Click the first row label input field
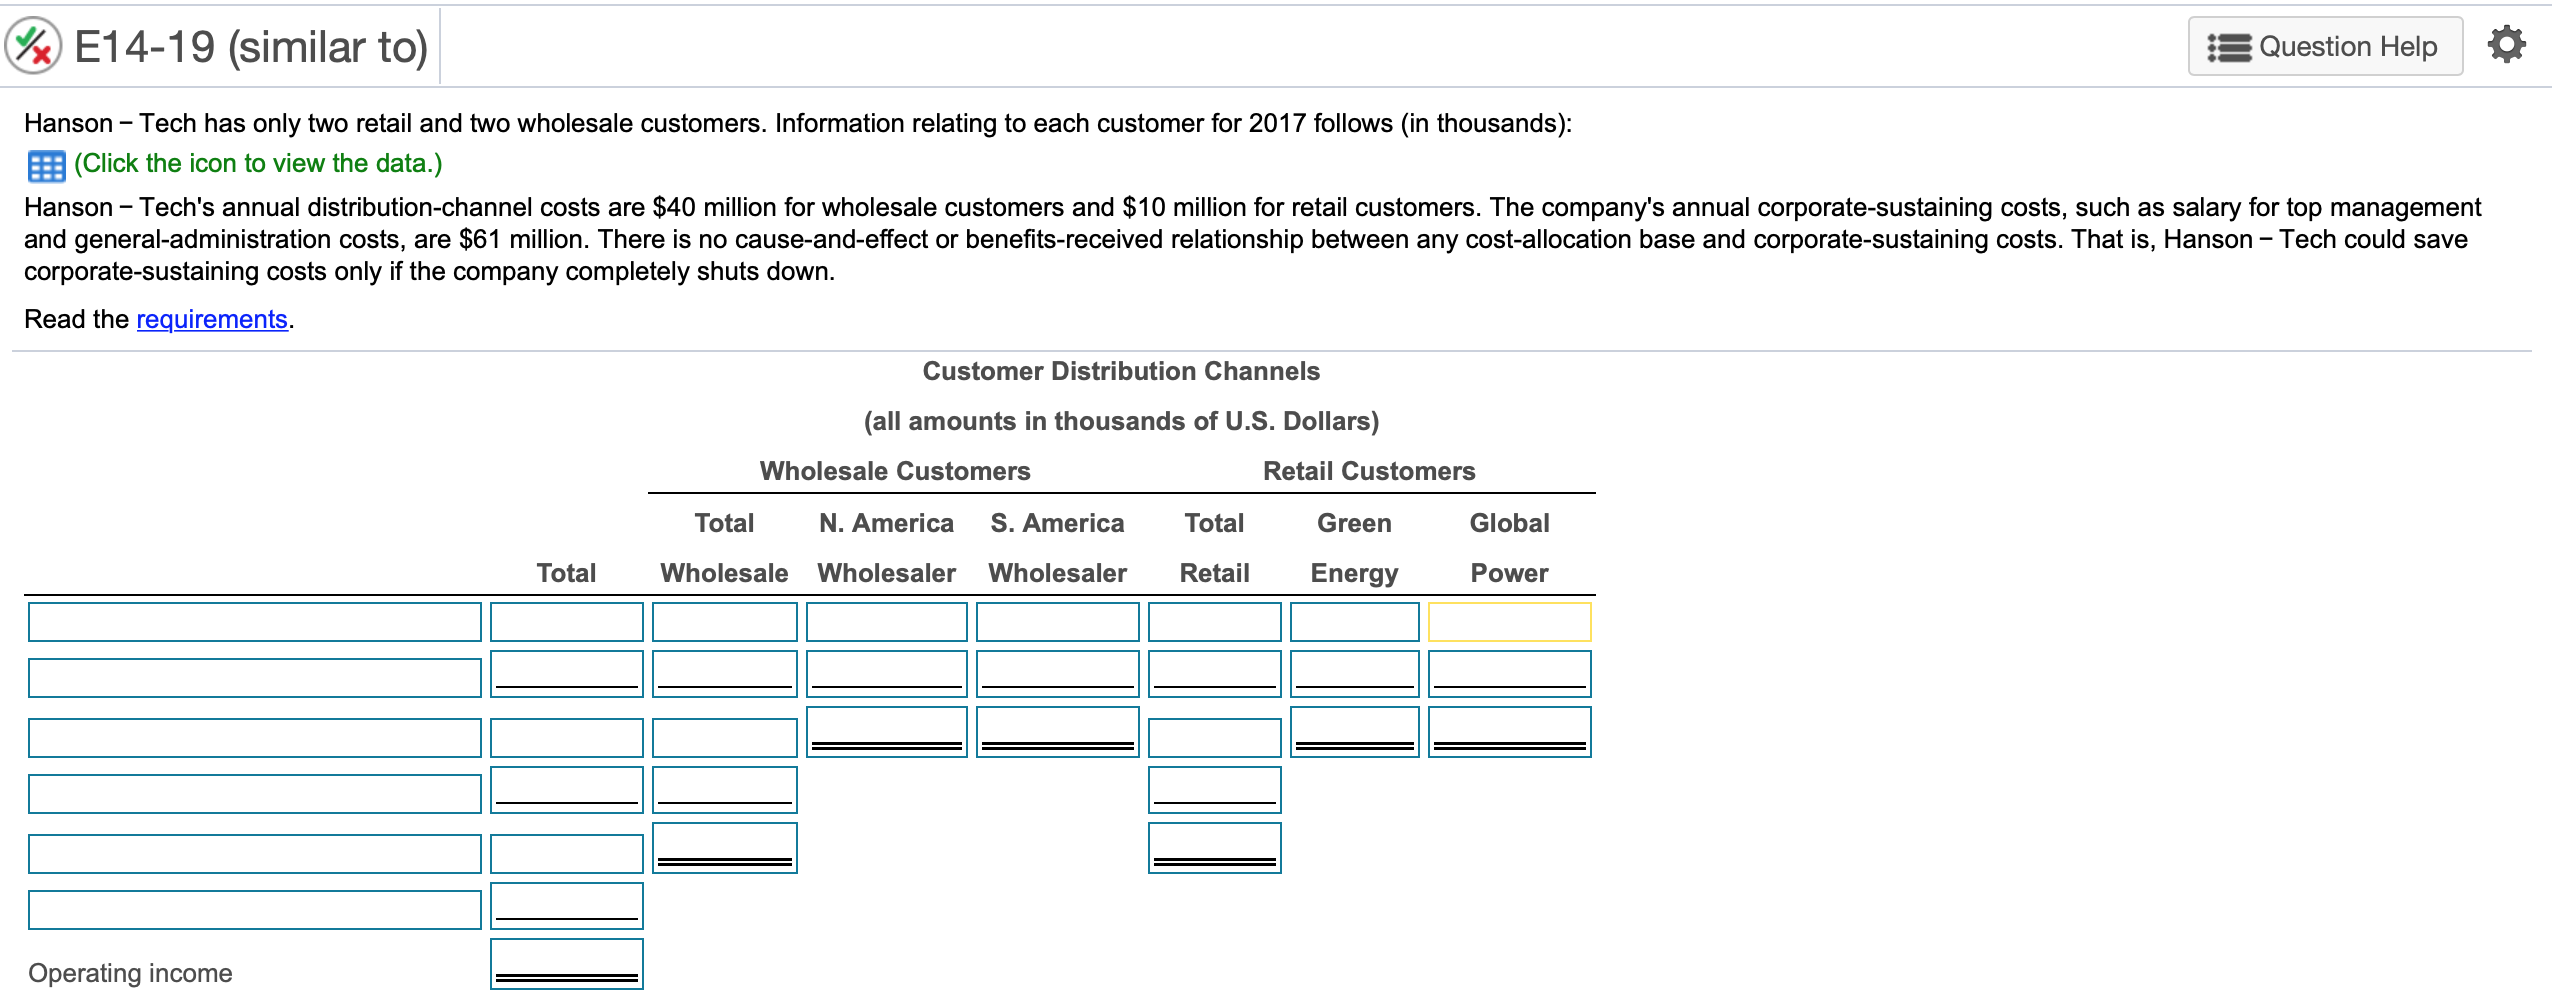Screen dimensions: 2552x998 [255, 622]
